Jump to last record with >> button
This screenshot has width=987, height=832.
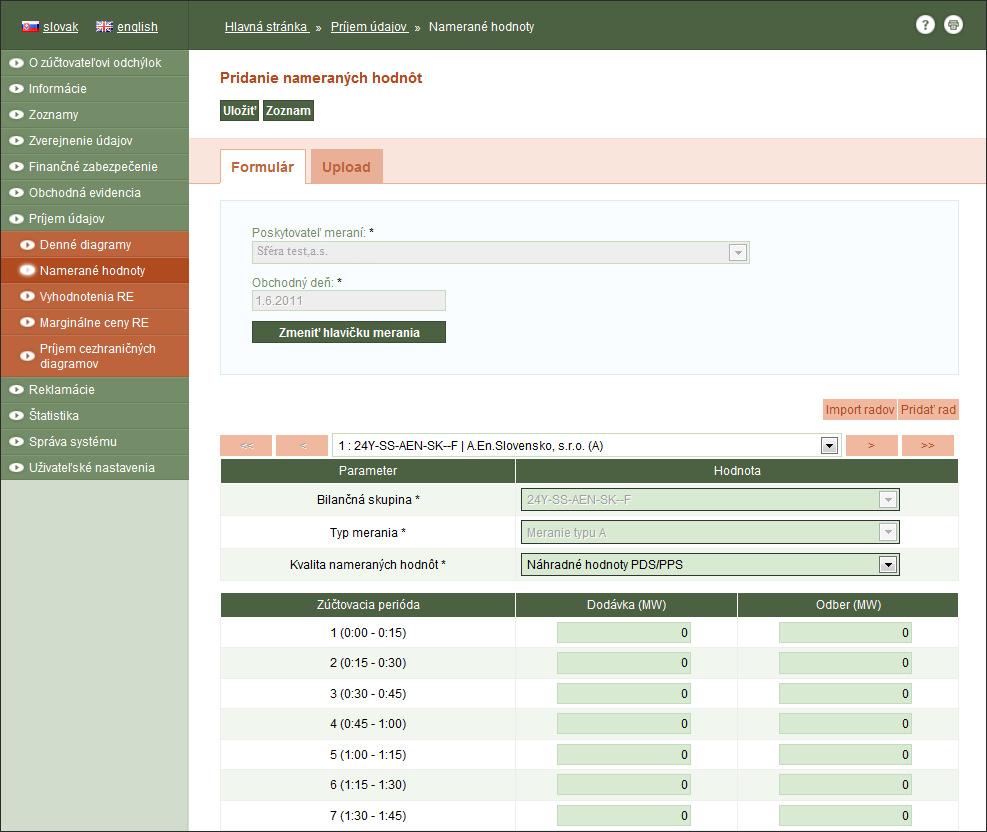928,446
